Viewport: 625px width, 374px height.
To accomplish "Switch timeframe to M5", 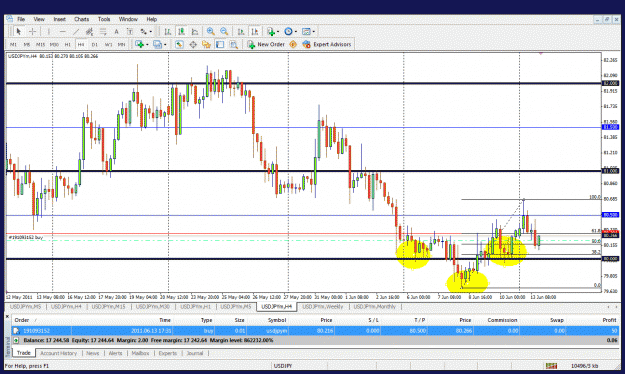I will pyautogui.click(x=27, y=45).
